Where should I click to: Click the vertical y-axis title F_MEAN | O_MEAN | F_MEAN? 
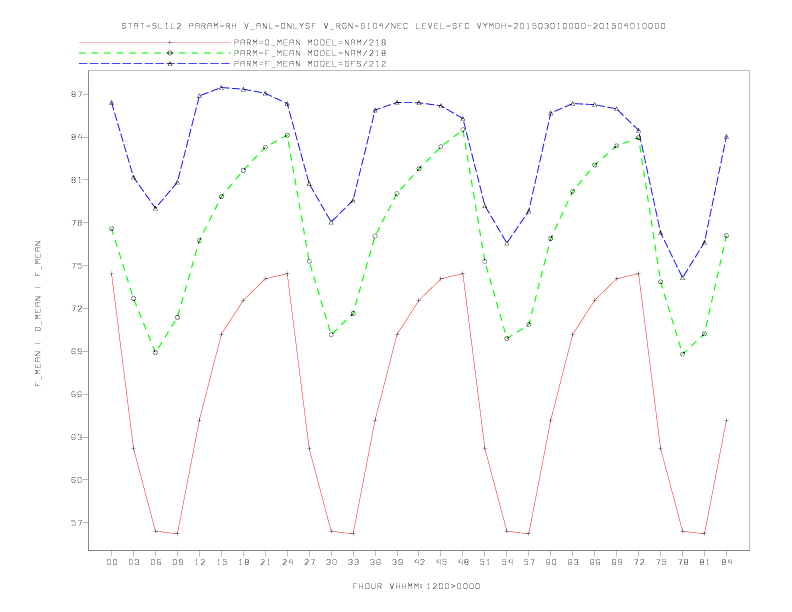coord(38,314)
